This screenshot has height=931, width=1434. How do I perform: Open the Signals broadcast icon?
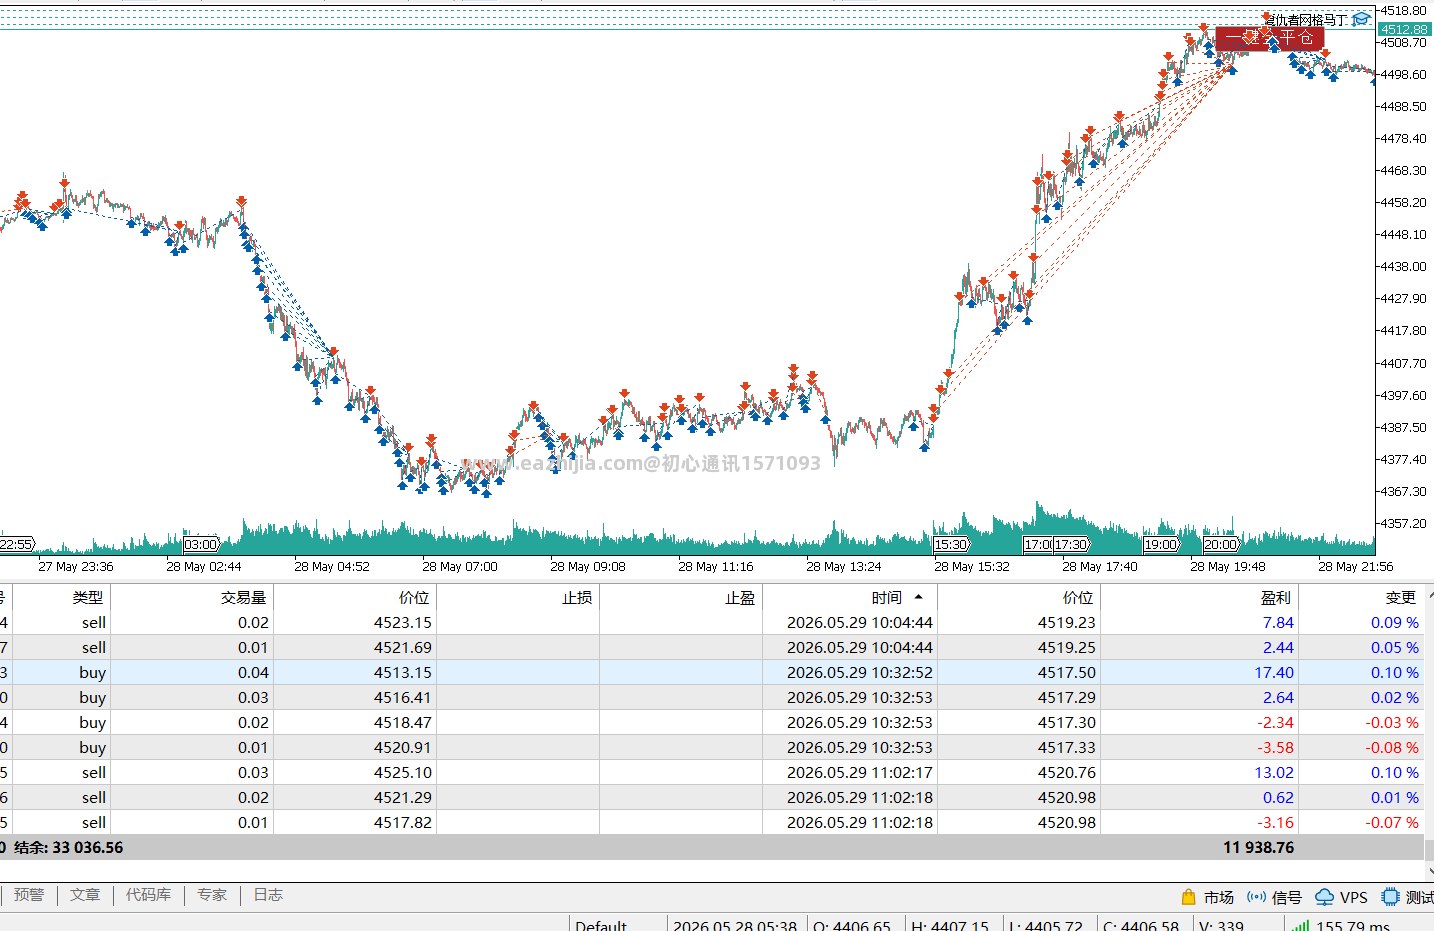click(x=1256, y=897)
